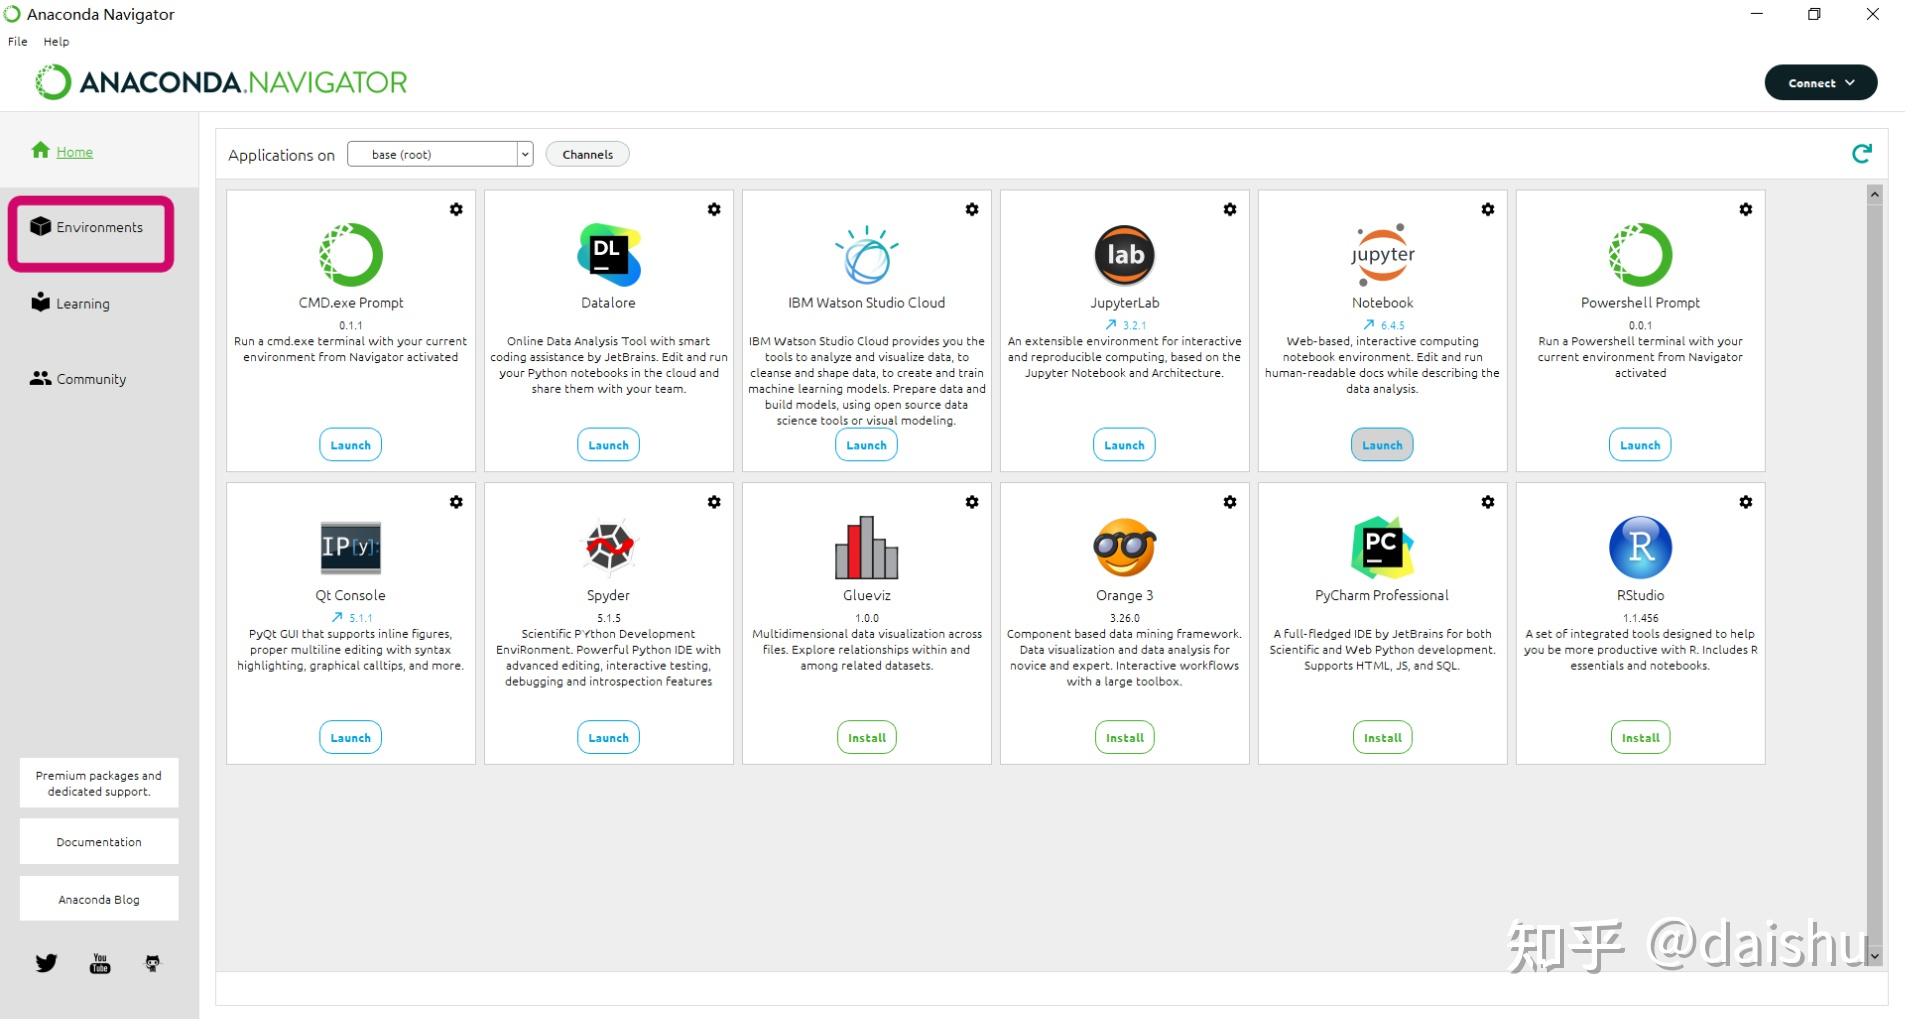Click the Anaconda Navigator logo
This screenshot has width=1920, height=1024.
(223, 83)
